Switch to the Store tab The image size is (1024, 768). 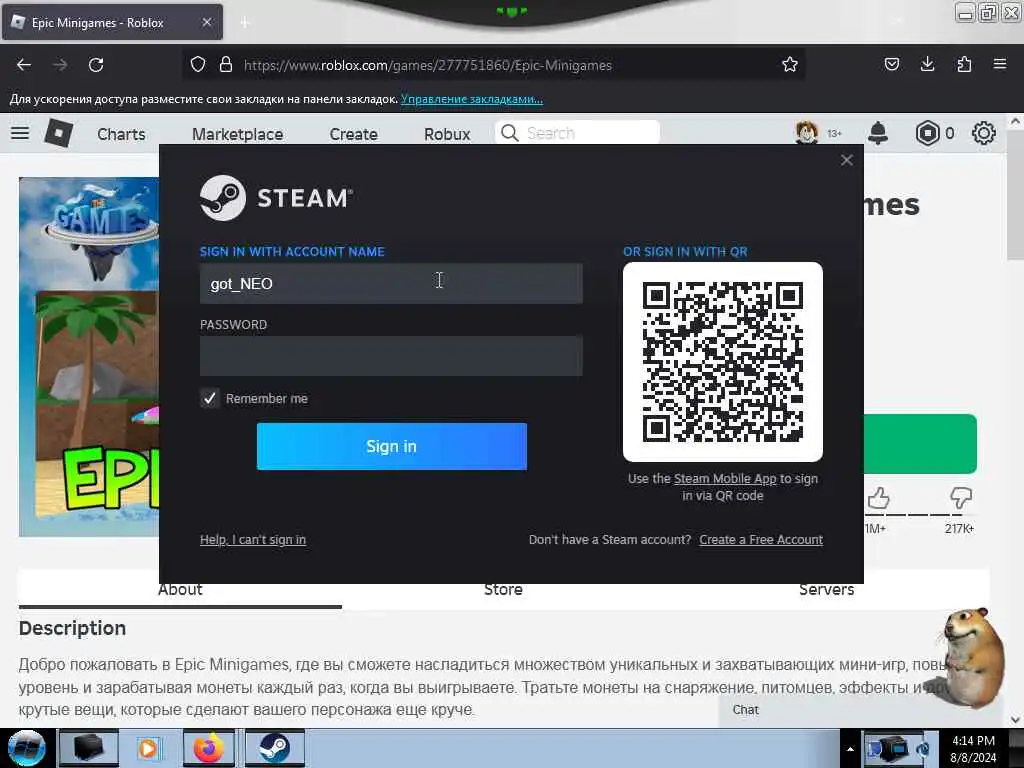pos(503,590)
